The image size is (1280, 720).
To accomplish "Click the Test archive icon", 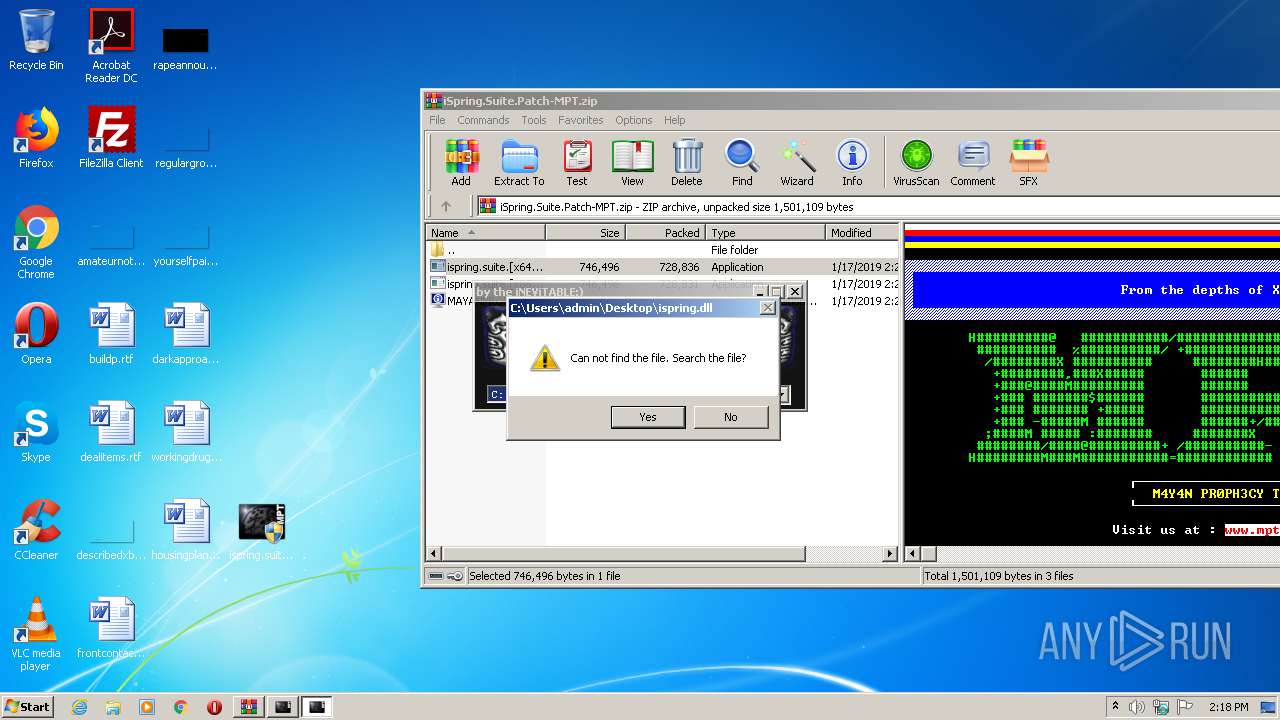I will coord(577,162).
